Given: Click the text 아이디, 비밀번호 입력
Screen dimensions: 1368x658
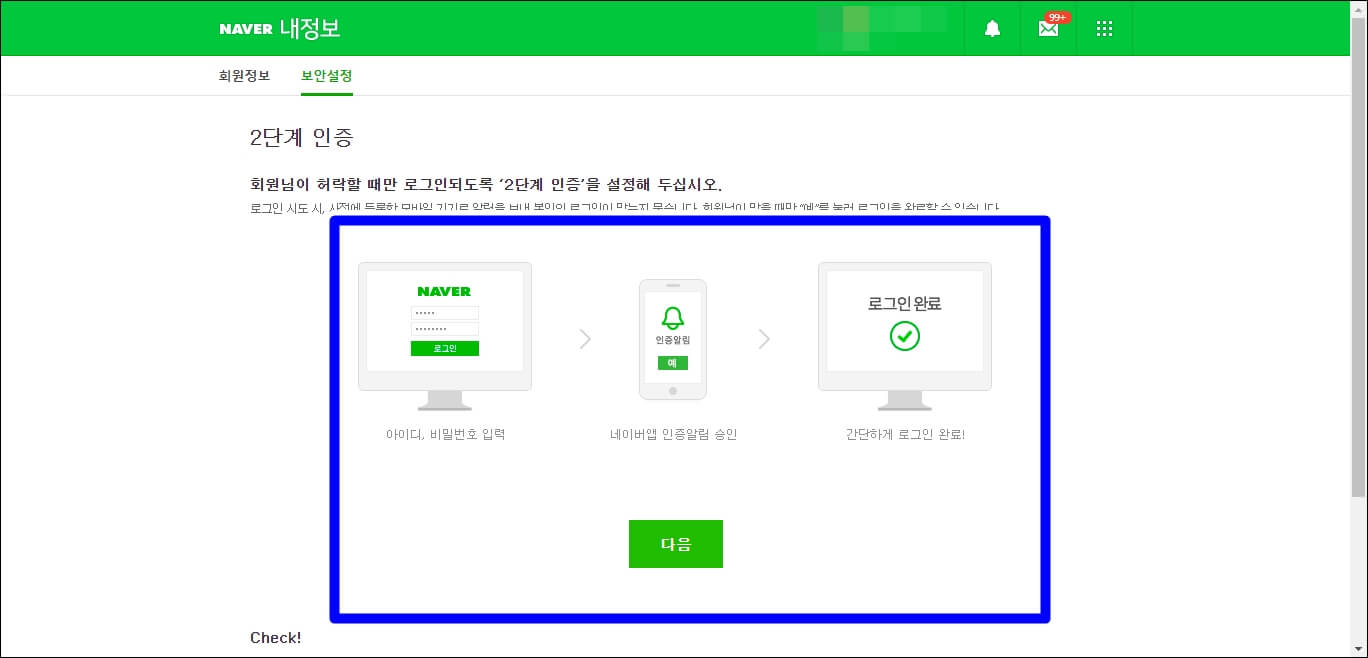Looking at the screenshot, I should click(x=445, y=435).
